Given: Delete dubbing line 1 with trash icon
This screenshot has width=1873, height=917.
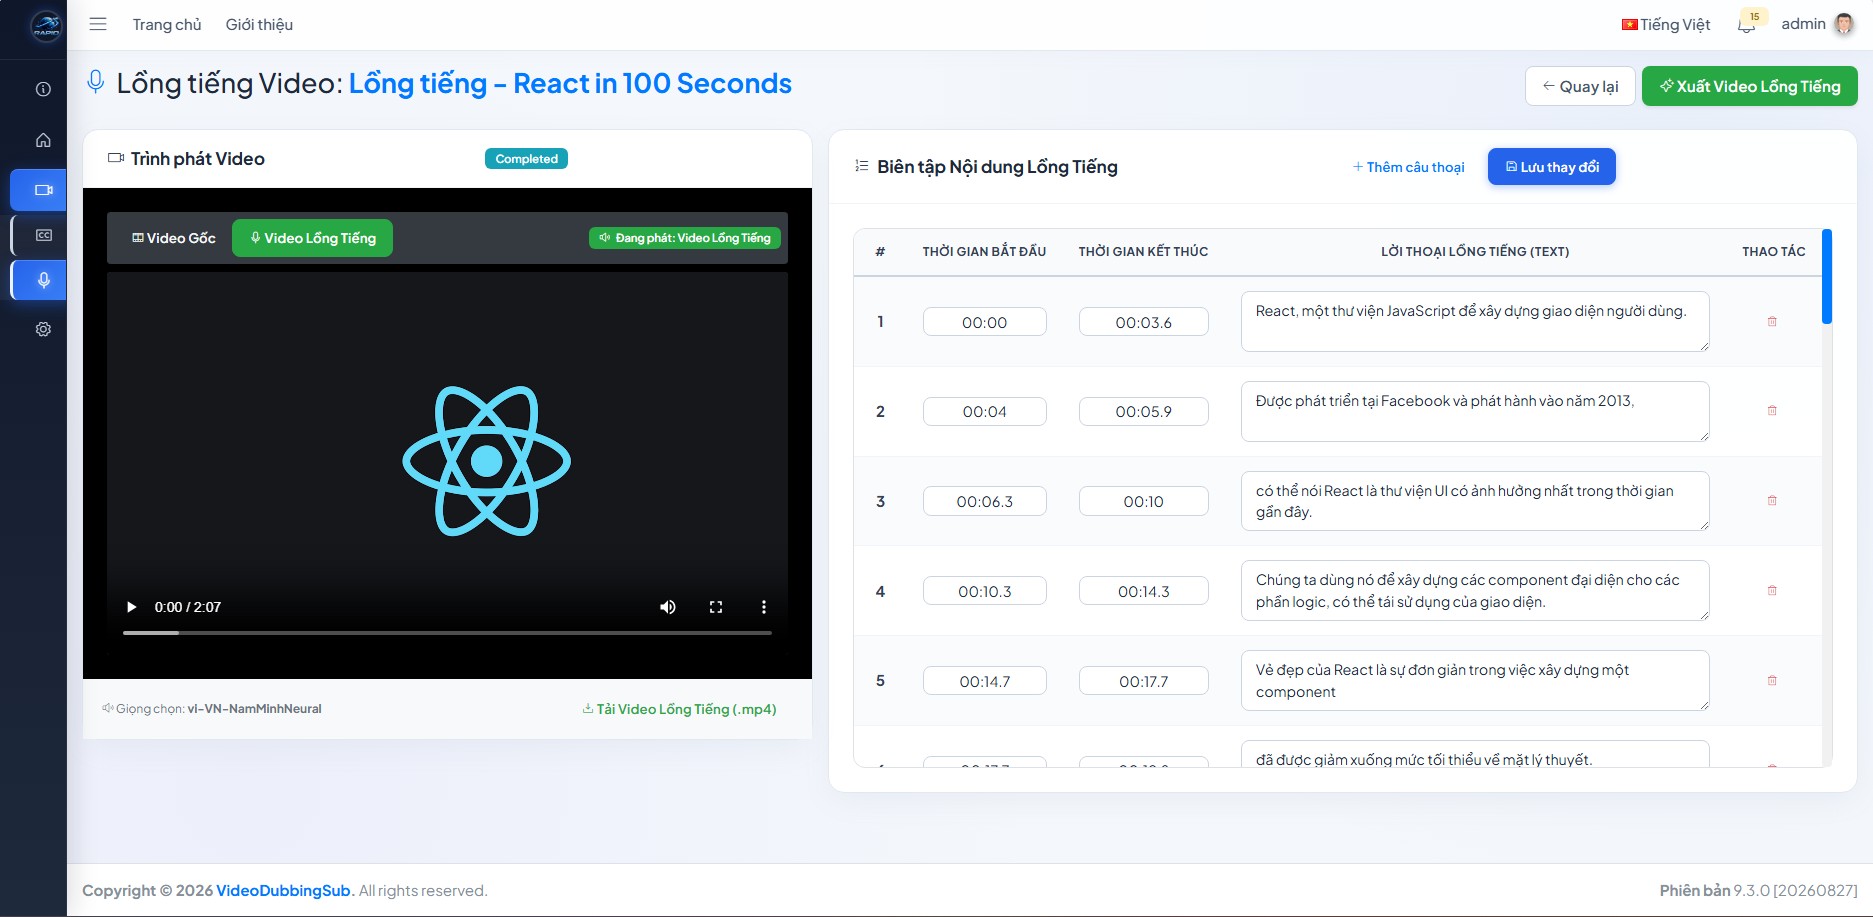Looking at the screenshot, I should coord(1772,321).
